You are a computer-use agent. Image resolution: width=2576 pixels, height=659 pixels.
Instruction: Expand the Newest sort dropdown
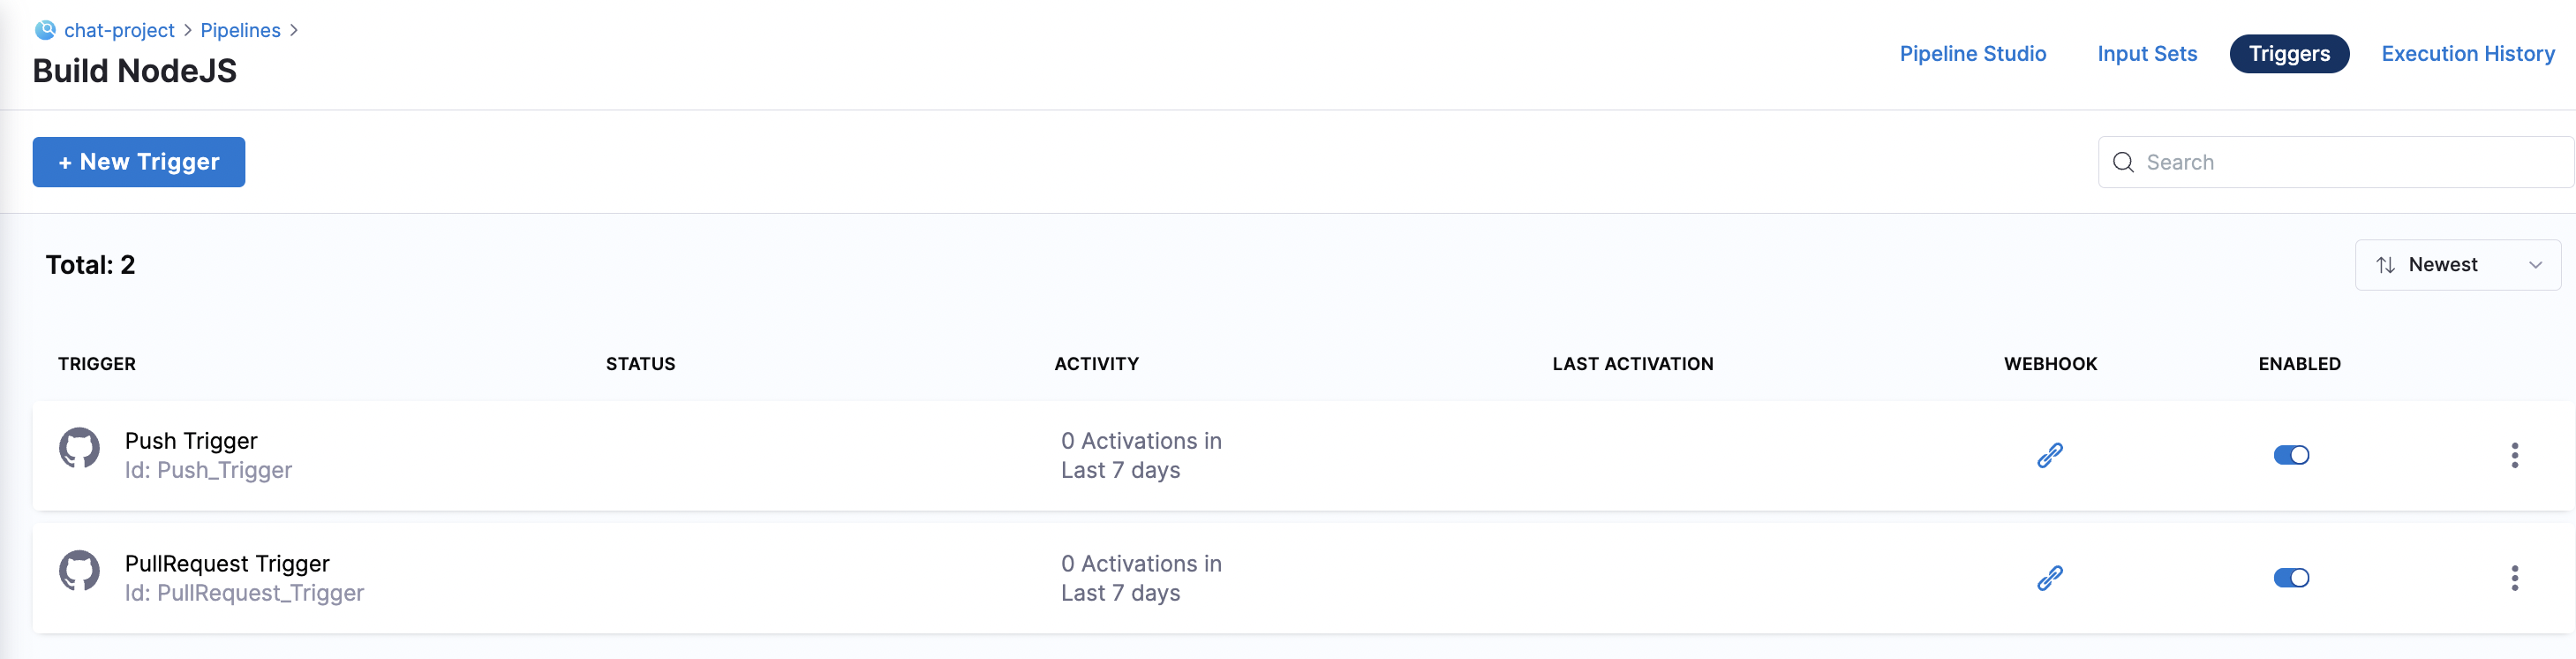(x=2457, y=265)
